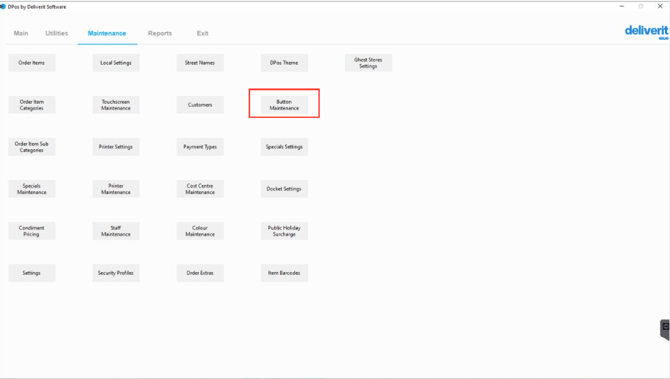The width and height of the screenshot is (670, 379).
Task: Minimize the DPos window
Action: tap(622, 6)
